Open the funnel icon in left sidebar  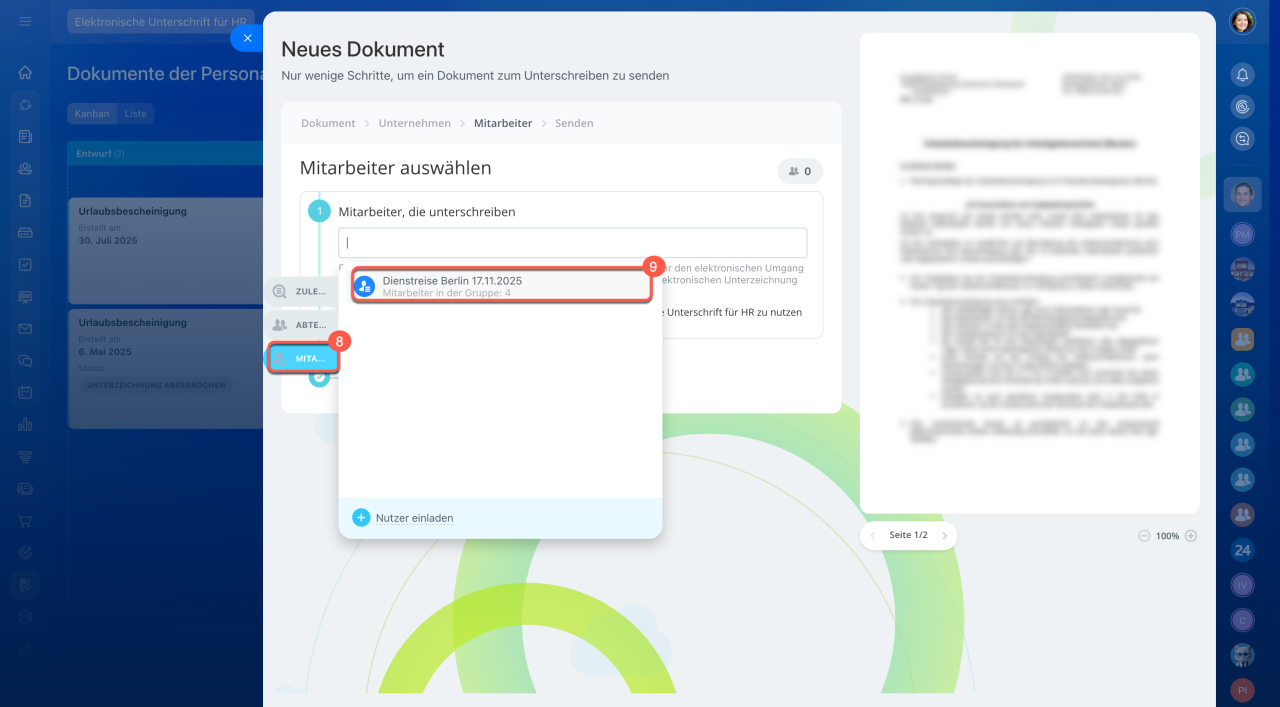[x=25, y=456]
